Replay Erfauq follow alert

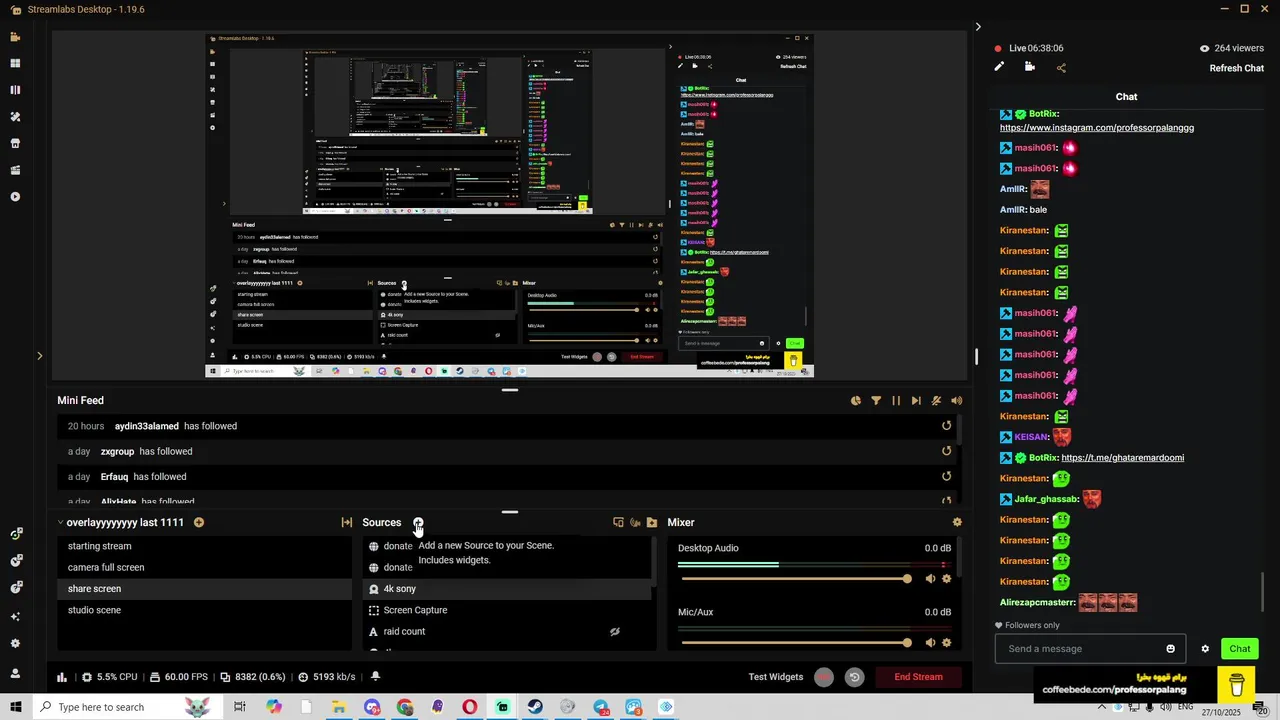946,477
